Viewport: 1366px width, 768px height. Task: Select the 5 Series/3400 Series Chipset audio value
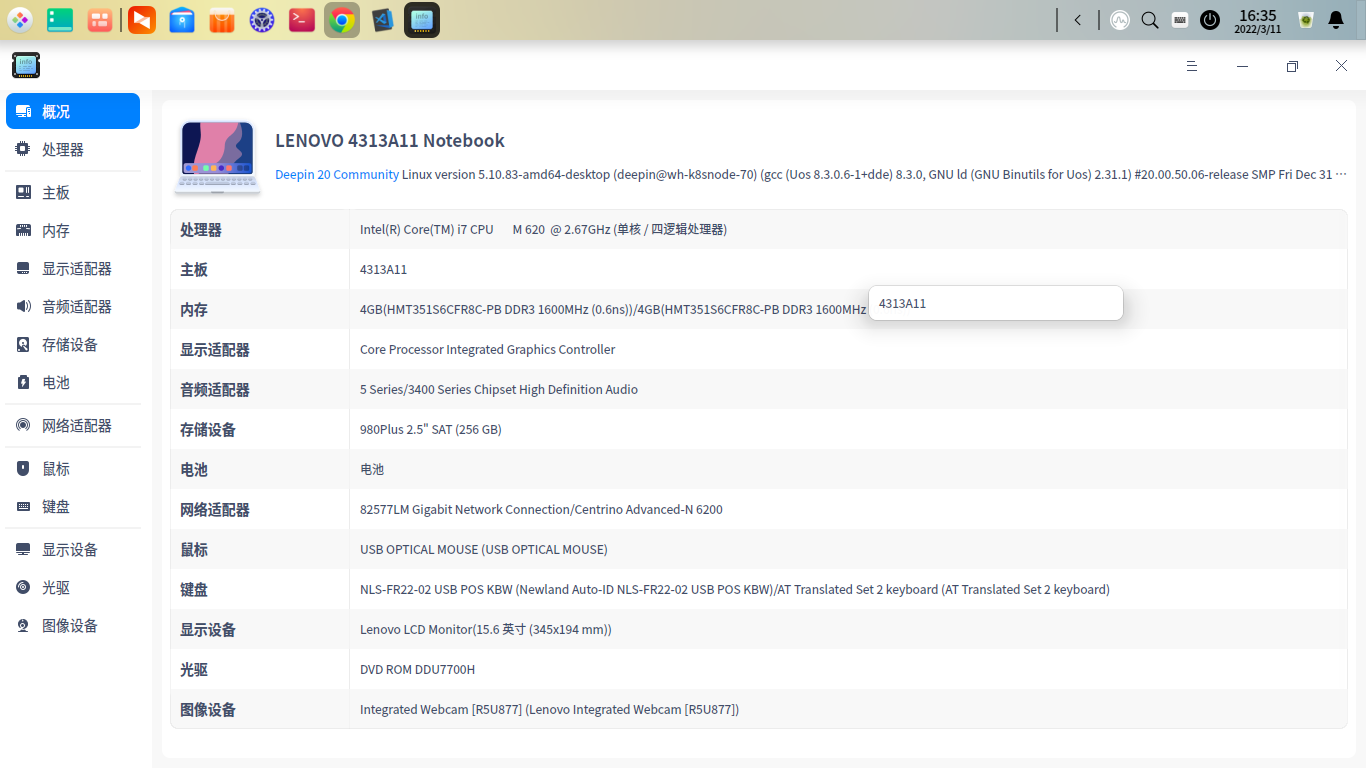pyautogui.click(x=499, y=389)
